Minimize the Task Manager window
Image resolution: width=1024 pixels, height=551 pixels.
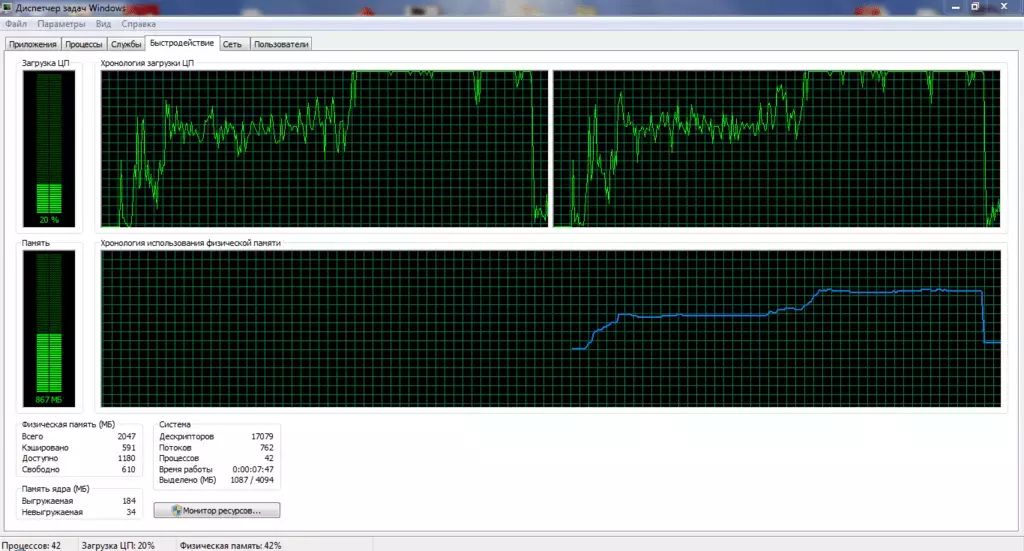pyautogui.click(x=955, y=7)
